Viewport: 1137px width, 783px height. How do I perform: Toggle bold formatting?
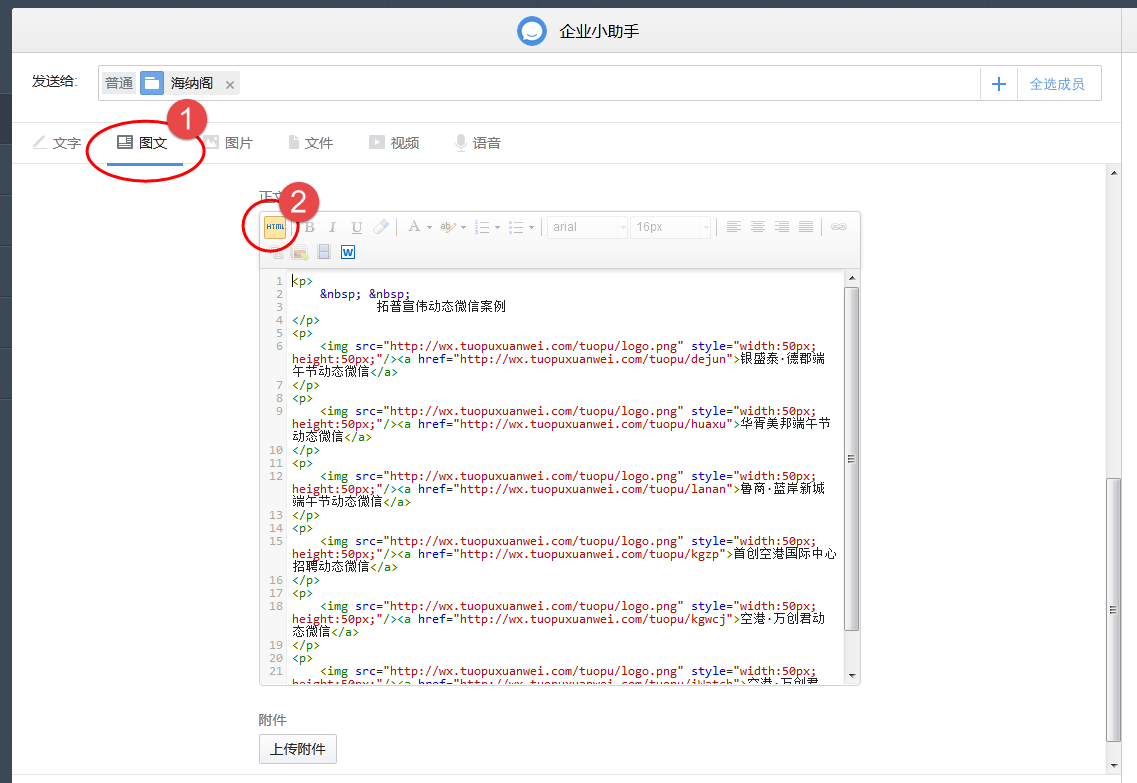pos(310,227)
